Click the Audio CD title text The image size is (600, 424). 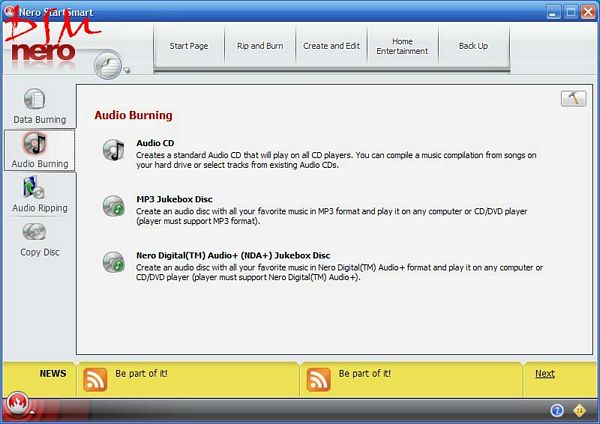coord(155,143)
